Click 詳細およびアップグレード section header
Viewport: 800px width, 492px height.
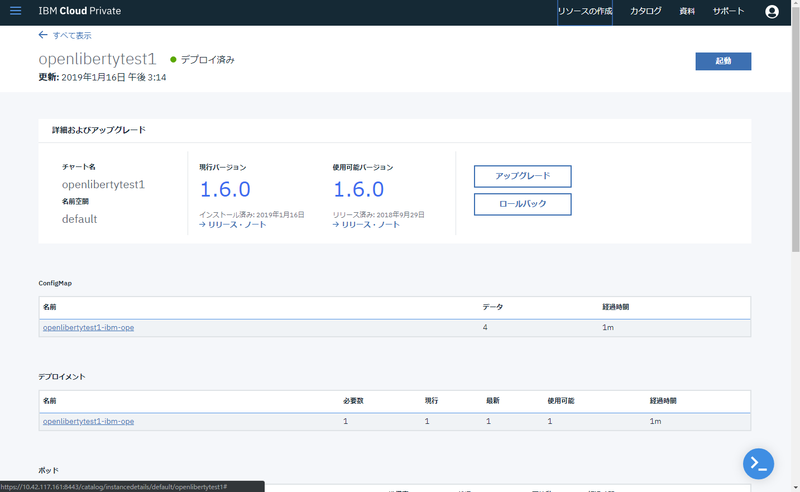tap(99, 130)
